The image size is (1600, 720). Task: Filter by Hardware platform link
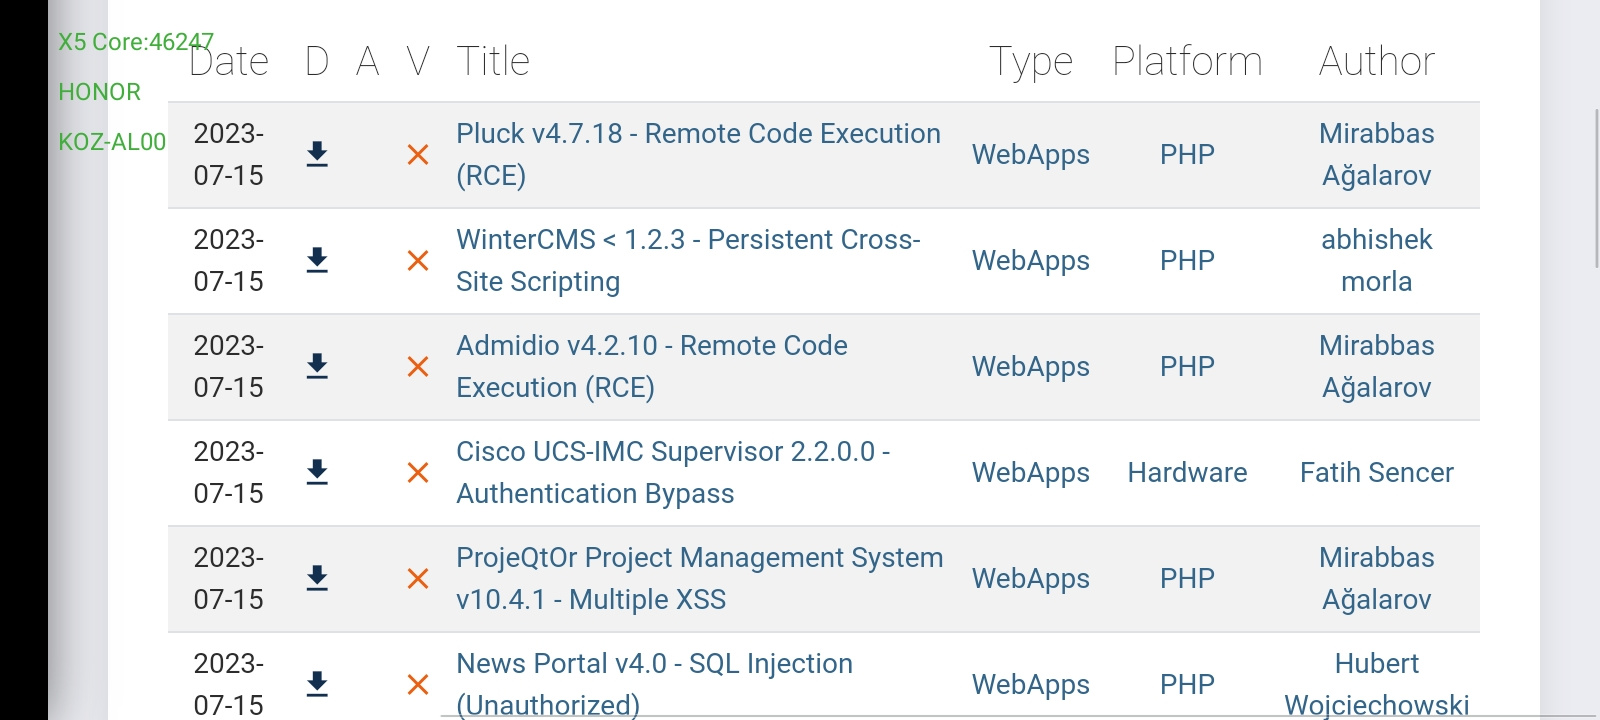click(1187, 472)
